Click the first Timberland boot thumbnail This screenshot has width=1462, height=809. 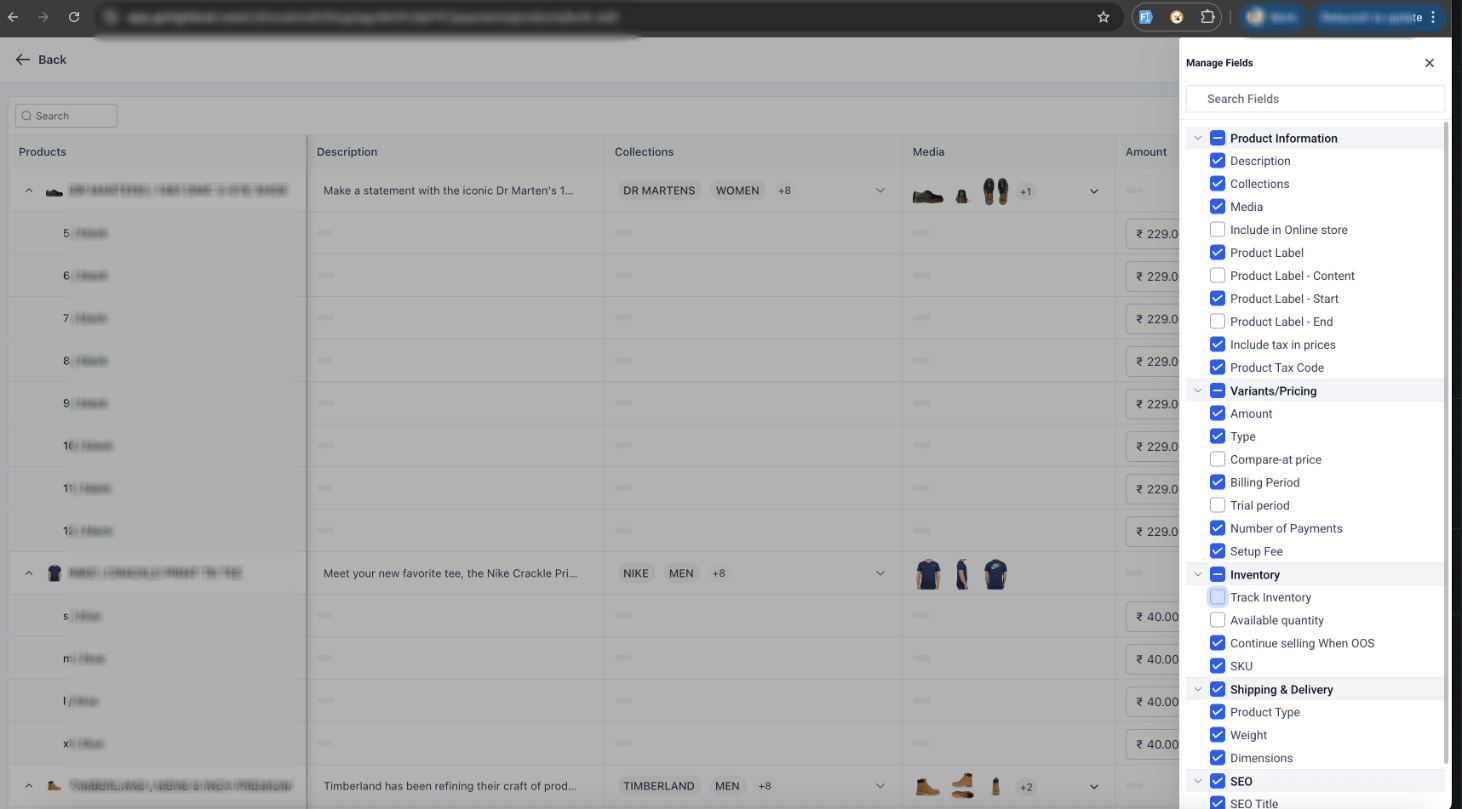pyautogui.click(x=927, y=787)
